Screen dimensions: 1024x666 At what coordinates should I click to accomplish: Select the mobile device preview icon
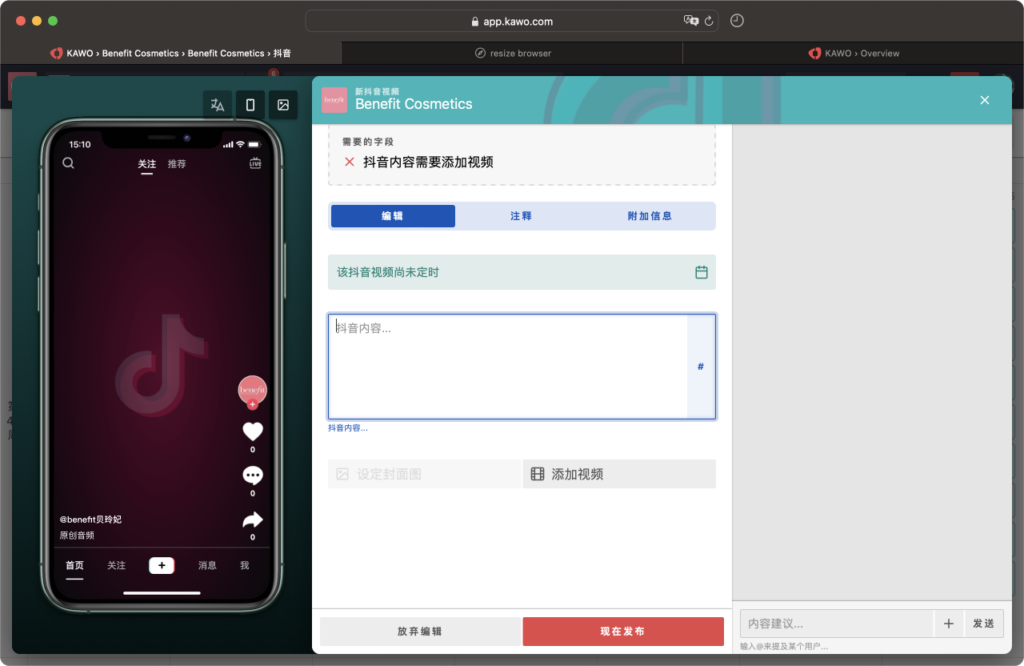pyautogui.click(x=250, y=105)
